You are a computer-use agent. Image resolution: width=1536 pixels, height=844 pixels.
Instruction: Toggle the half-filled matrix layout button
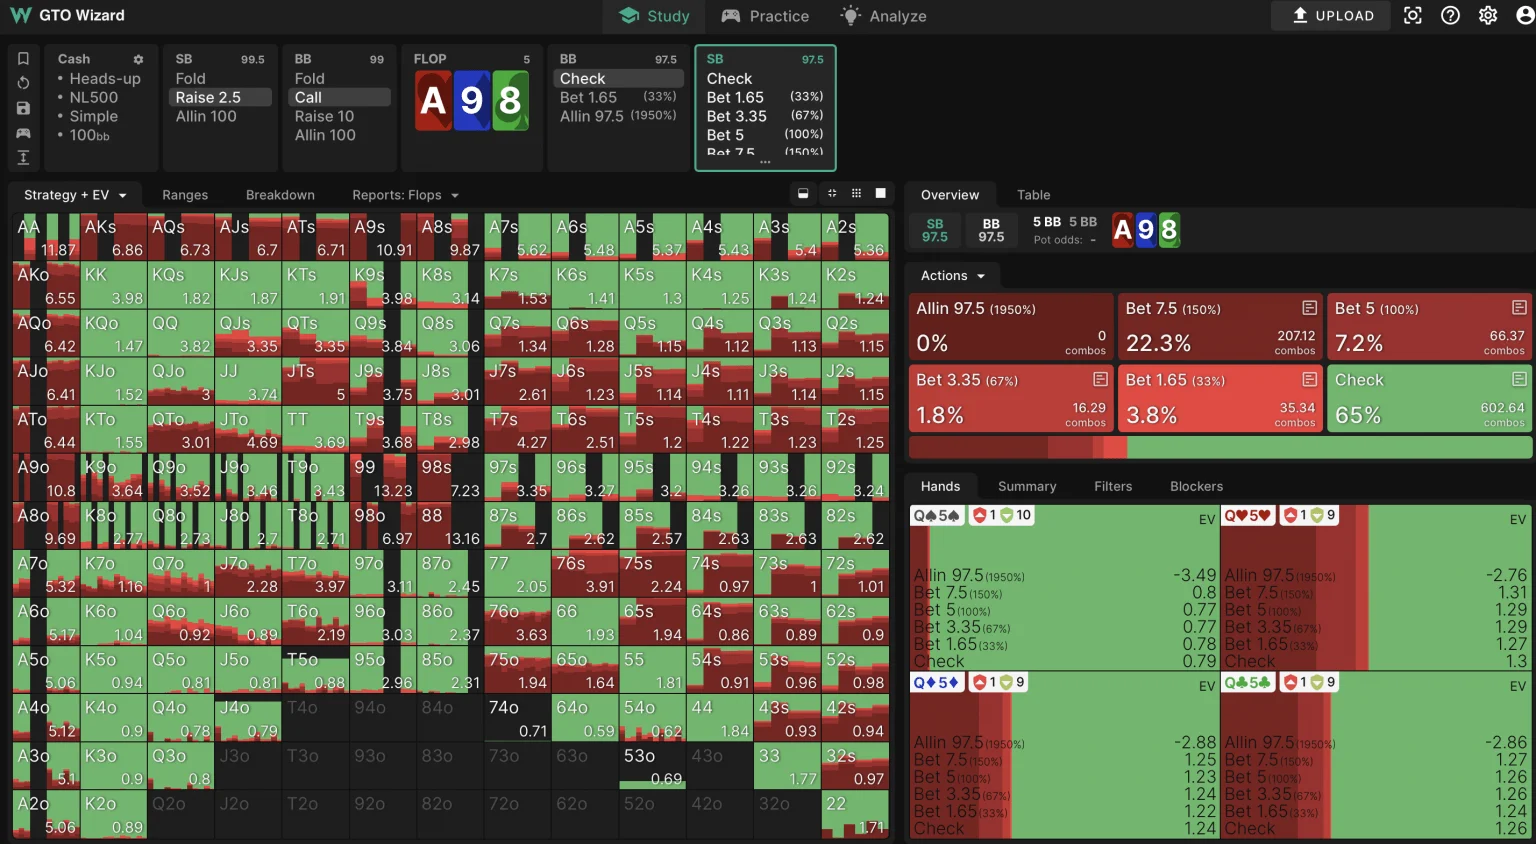803,194
